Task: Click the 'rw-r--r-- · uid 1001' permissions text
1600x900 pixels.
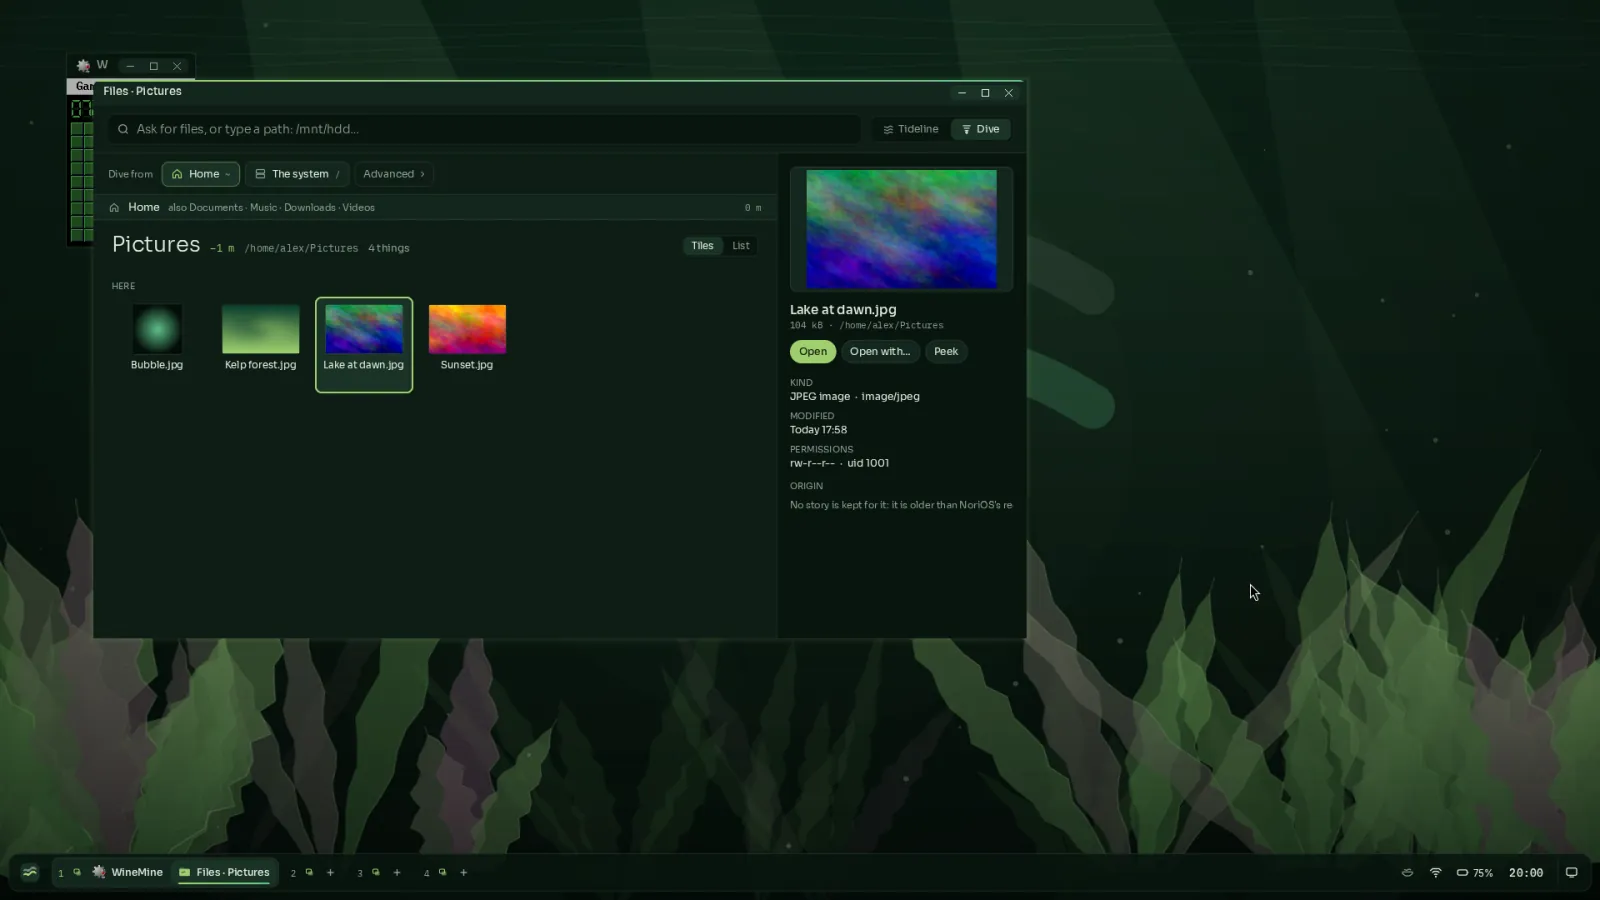Action: pyautogui.click(x=839, y=463)
